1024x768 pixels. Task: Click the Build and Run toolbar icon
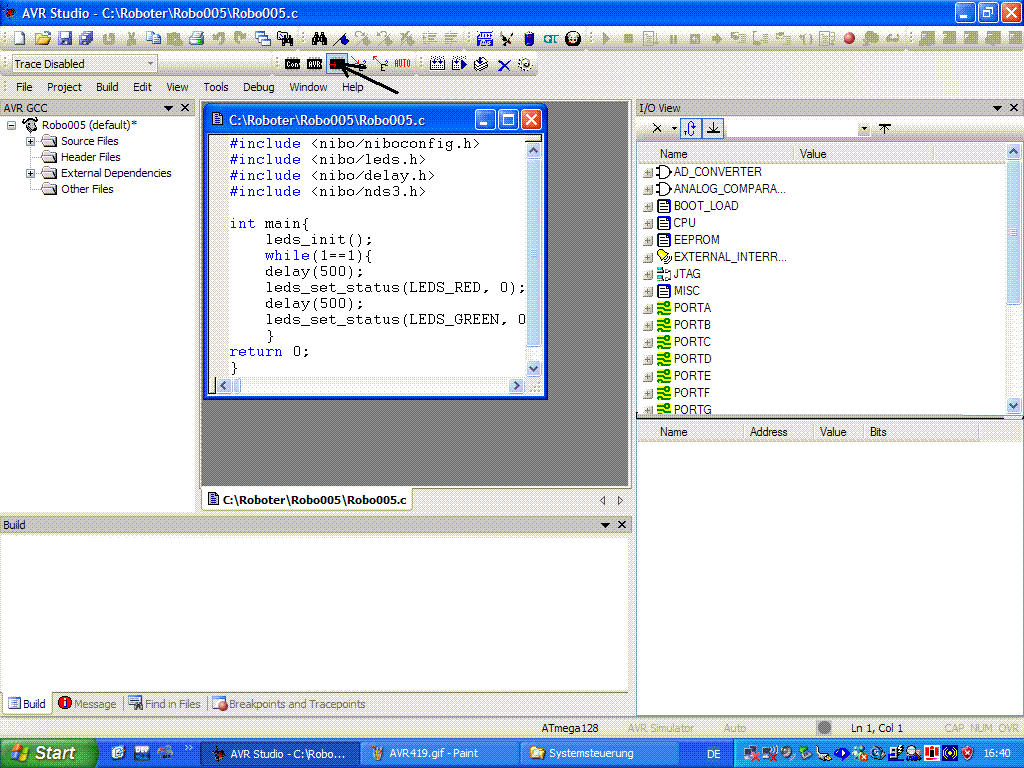[x=458, y=63]
